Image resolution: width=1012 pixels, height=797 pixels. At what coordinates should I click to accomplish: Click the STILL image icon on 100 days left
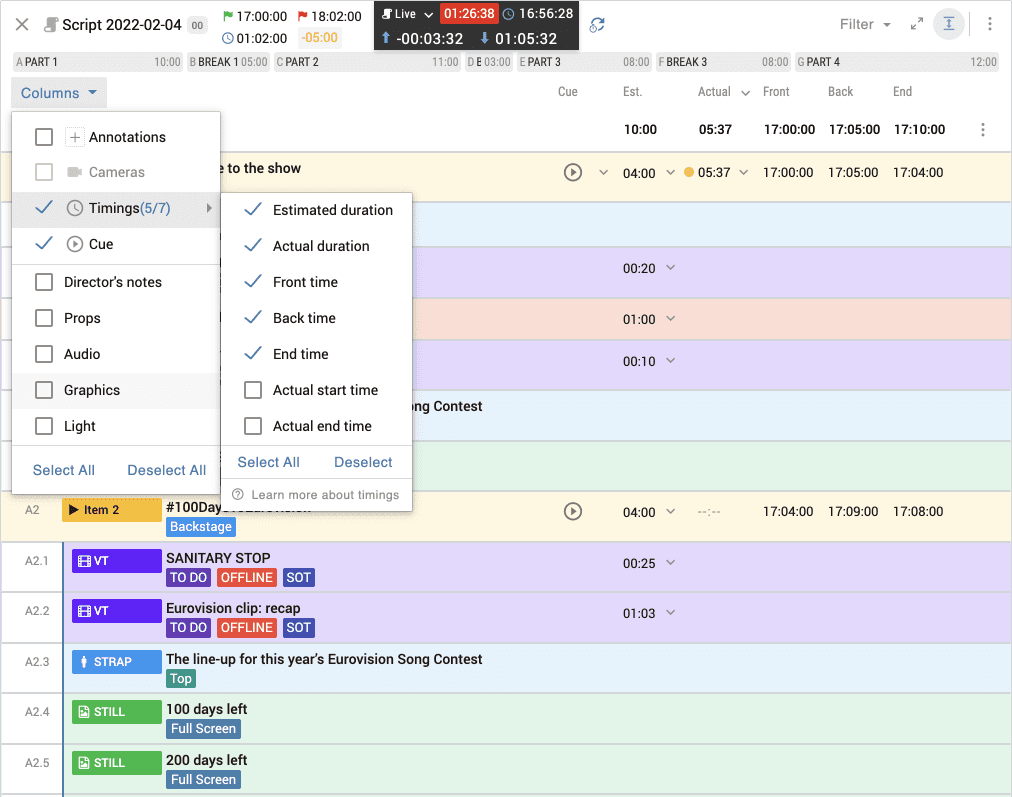(83, 712)
